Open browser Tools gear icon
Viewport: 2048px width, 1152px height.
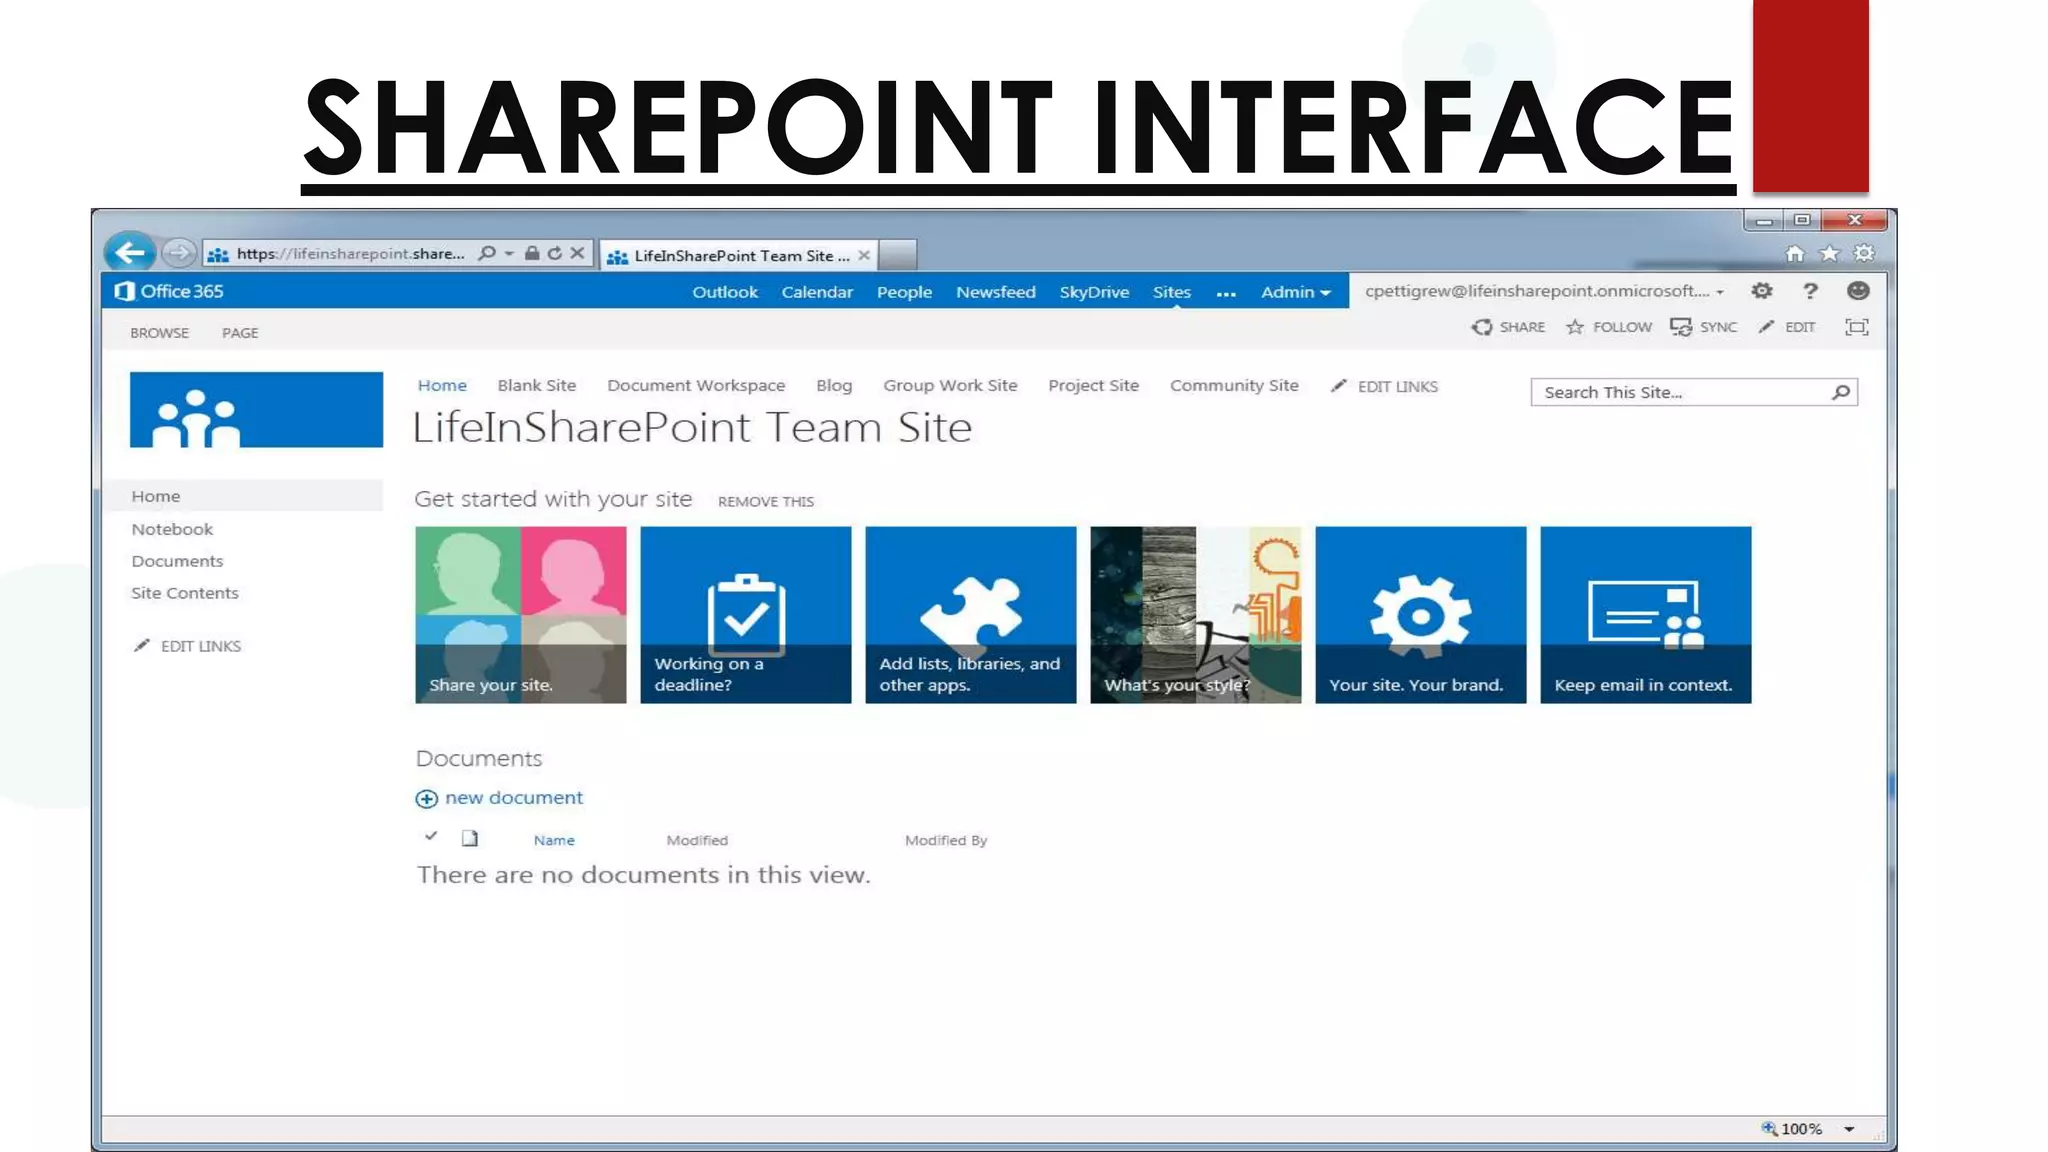pos(1864,253)
